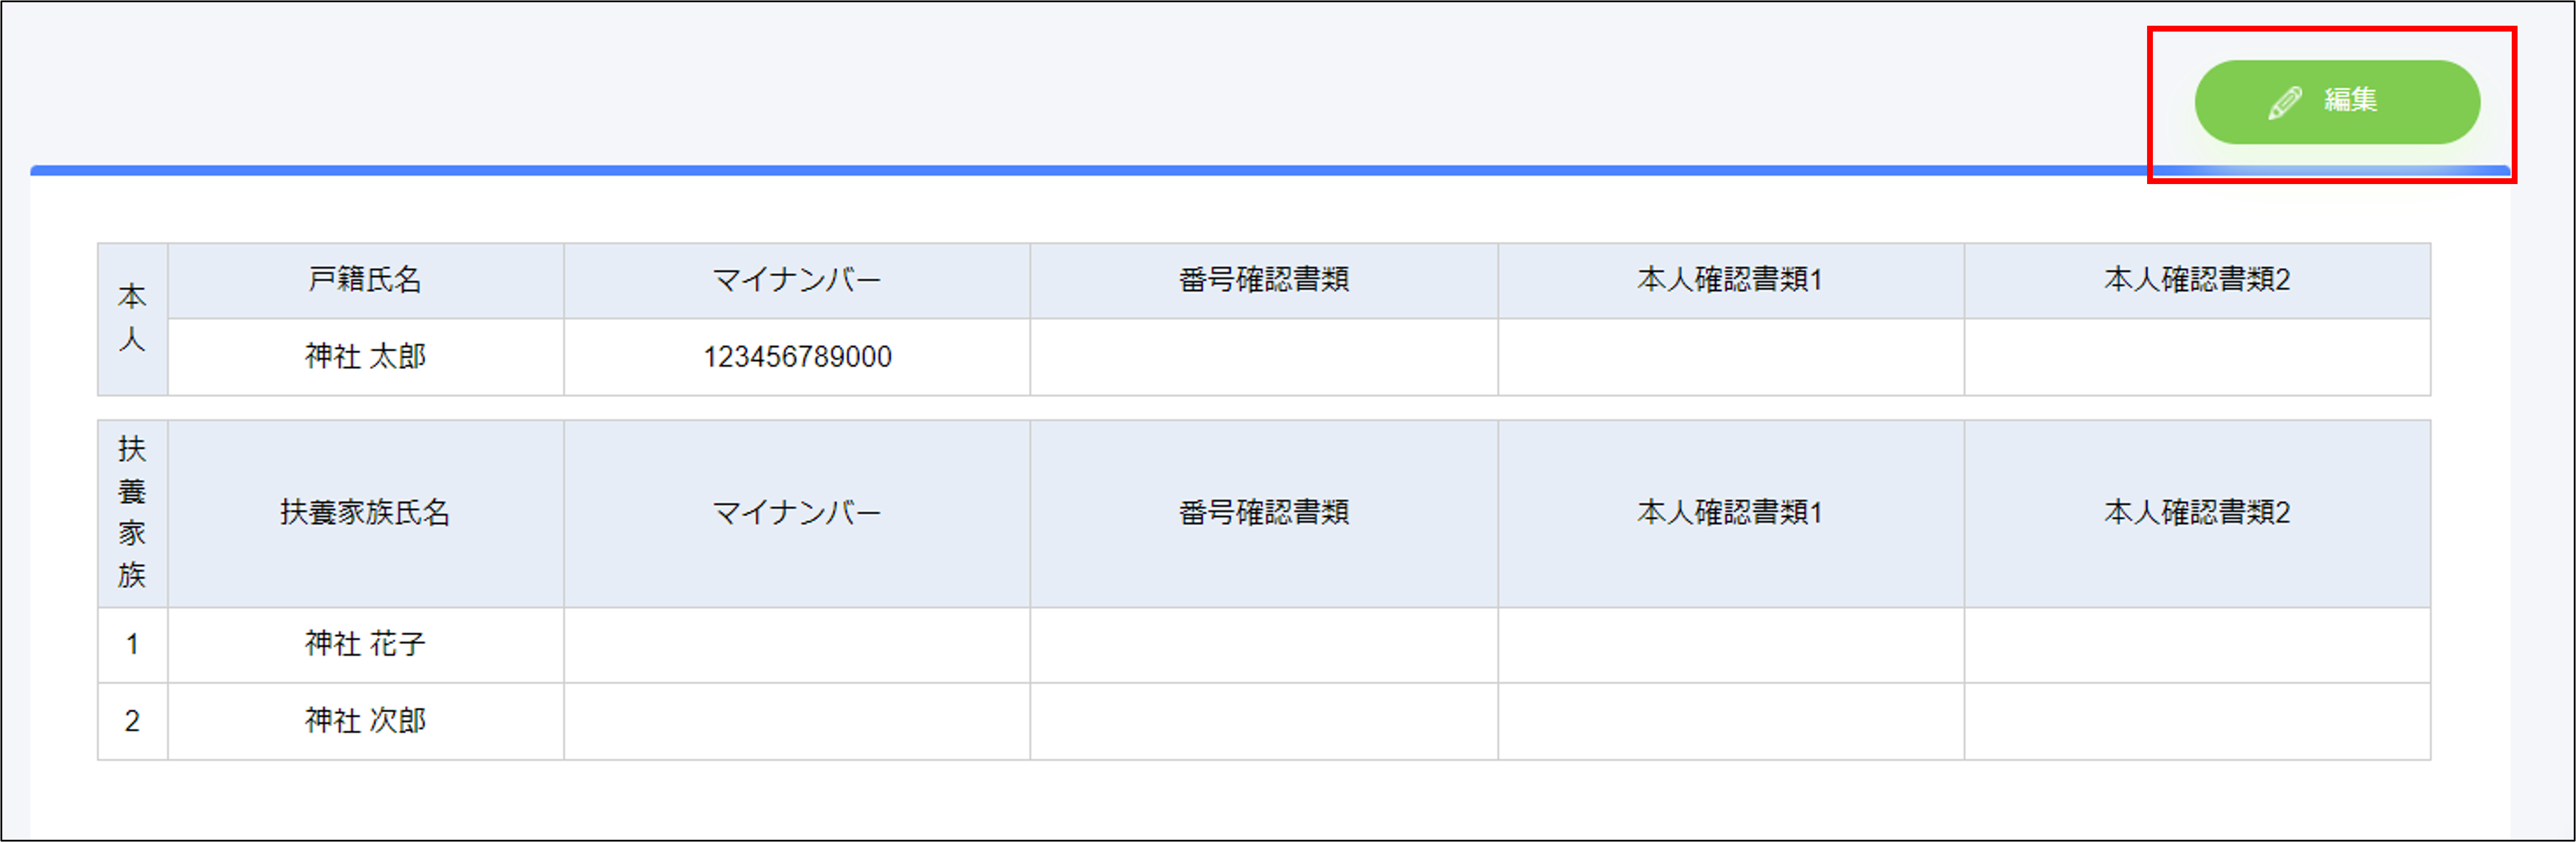Click the empty 本人確認書類1 cell for 神社 次郎

coord(1730,721)
